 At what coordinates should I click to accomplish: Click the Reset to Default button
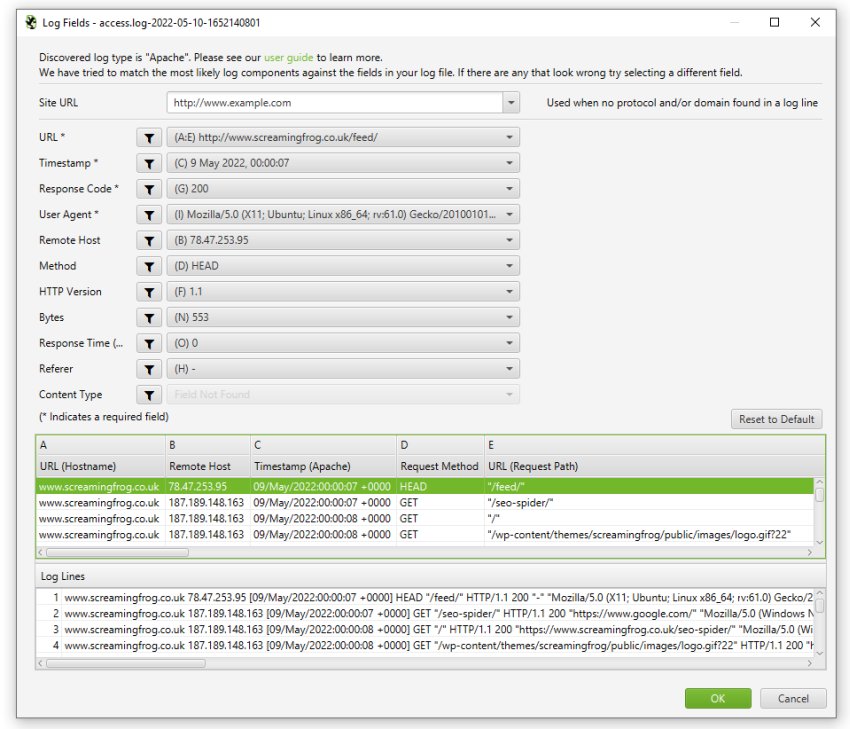point(777,419)
